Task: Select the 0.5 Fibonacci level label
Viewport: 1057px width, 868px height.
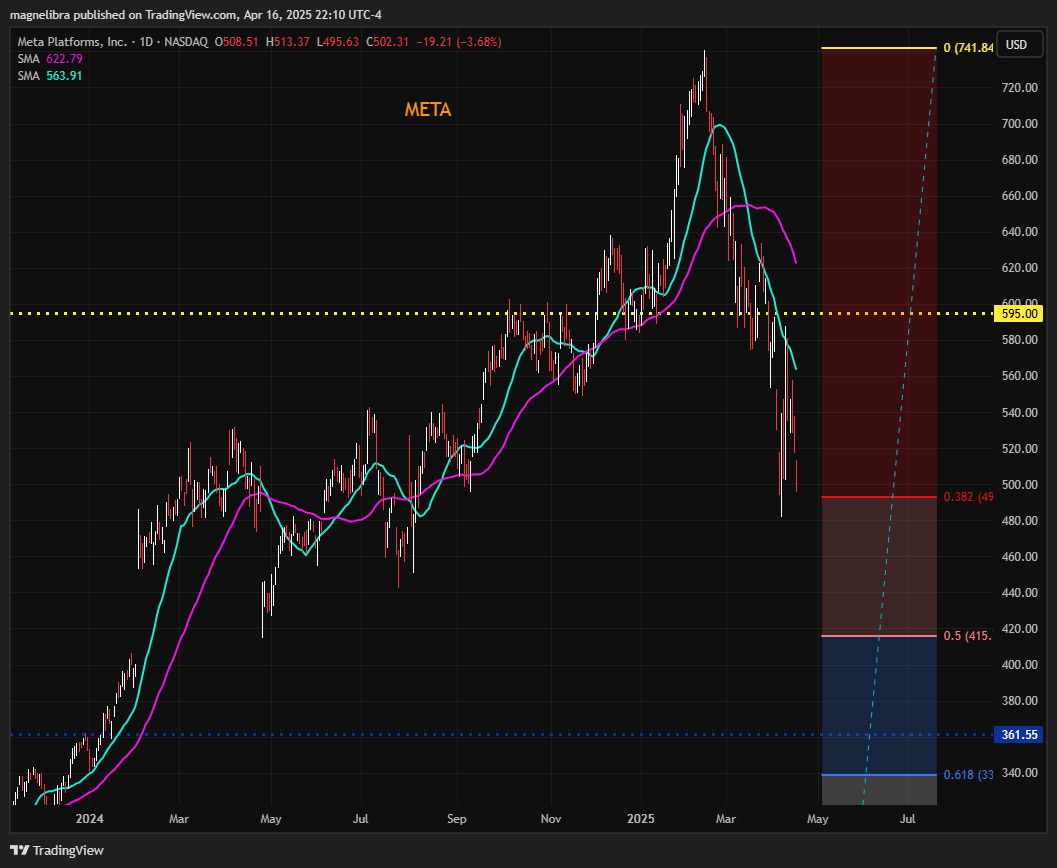Action: click(x=968, y=636)
